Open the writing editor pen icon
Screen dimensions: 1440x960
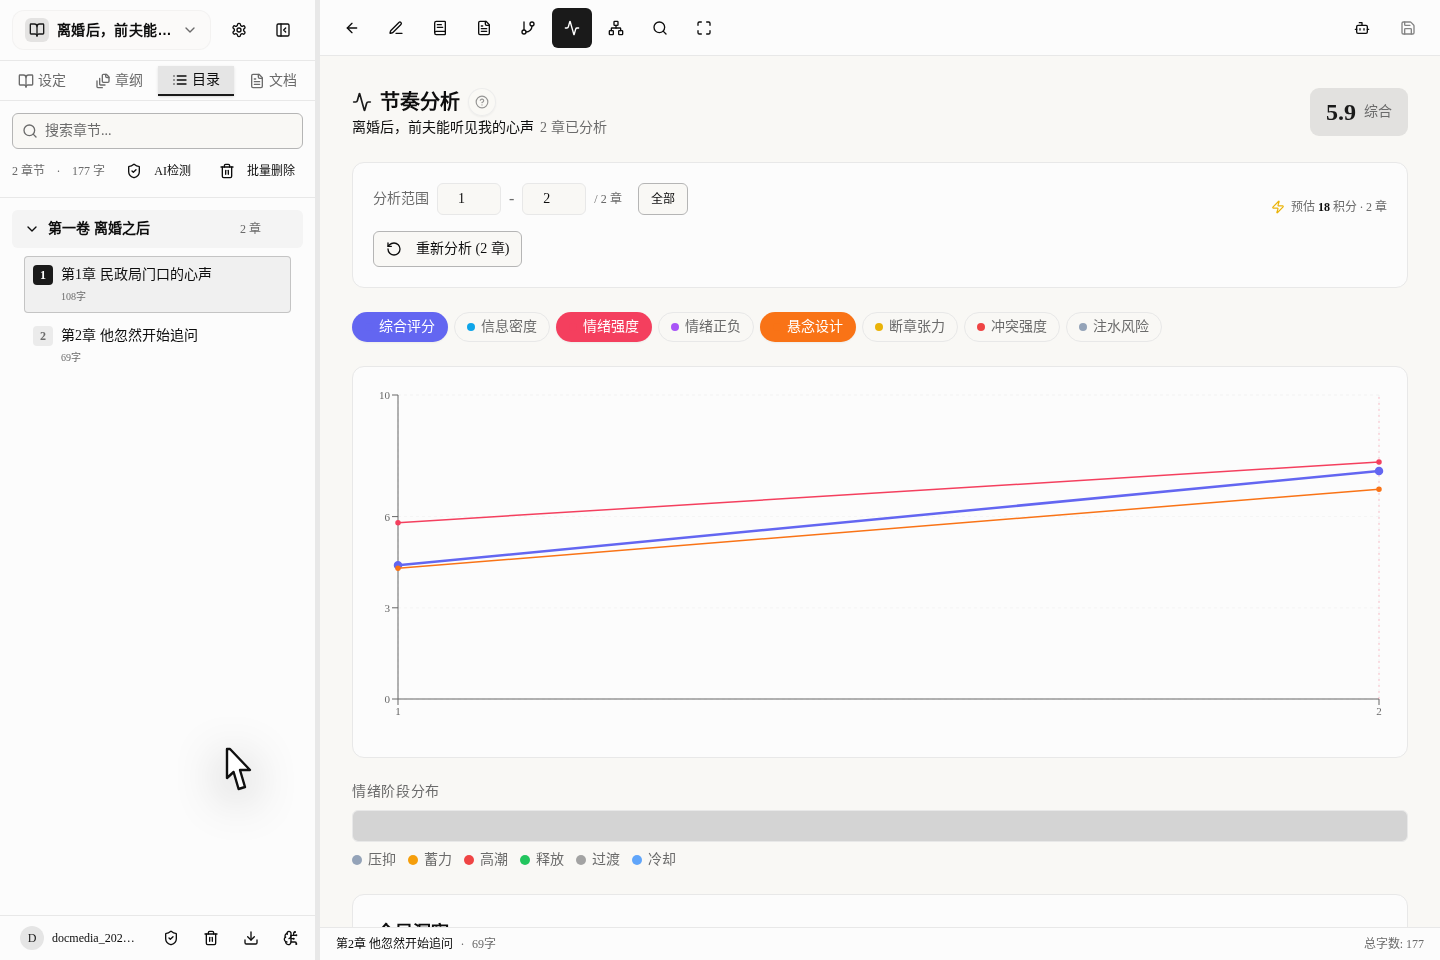point(396,28)
